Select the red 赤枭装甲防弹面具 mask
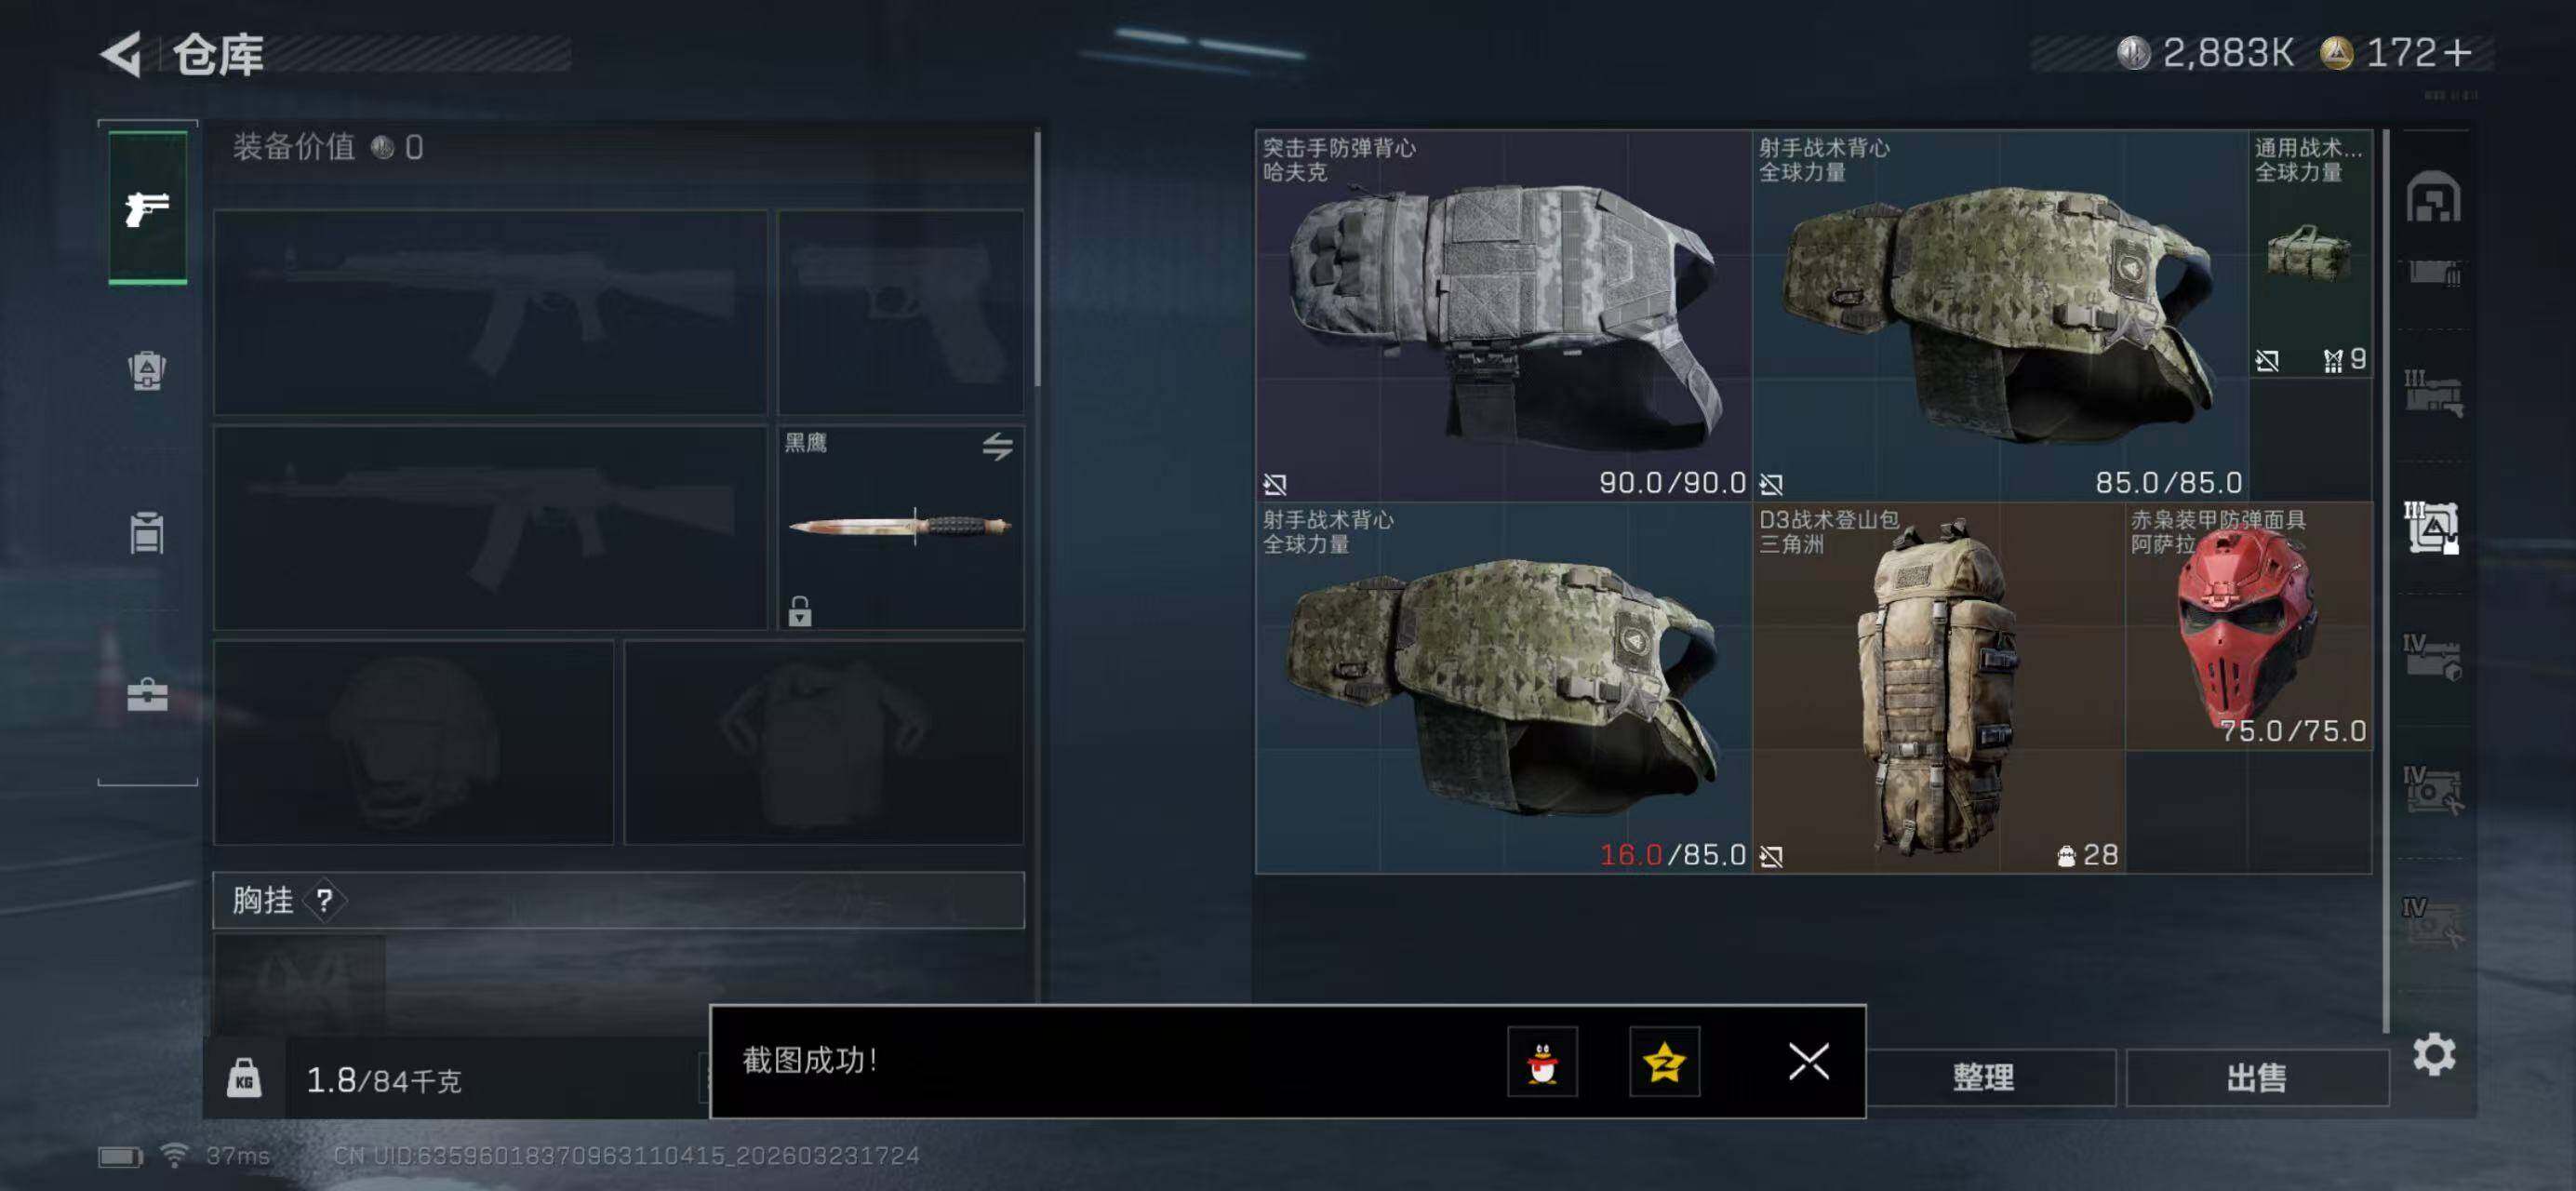This screenshot has height=1191, width=2576. click(2248, 626)
